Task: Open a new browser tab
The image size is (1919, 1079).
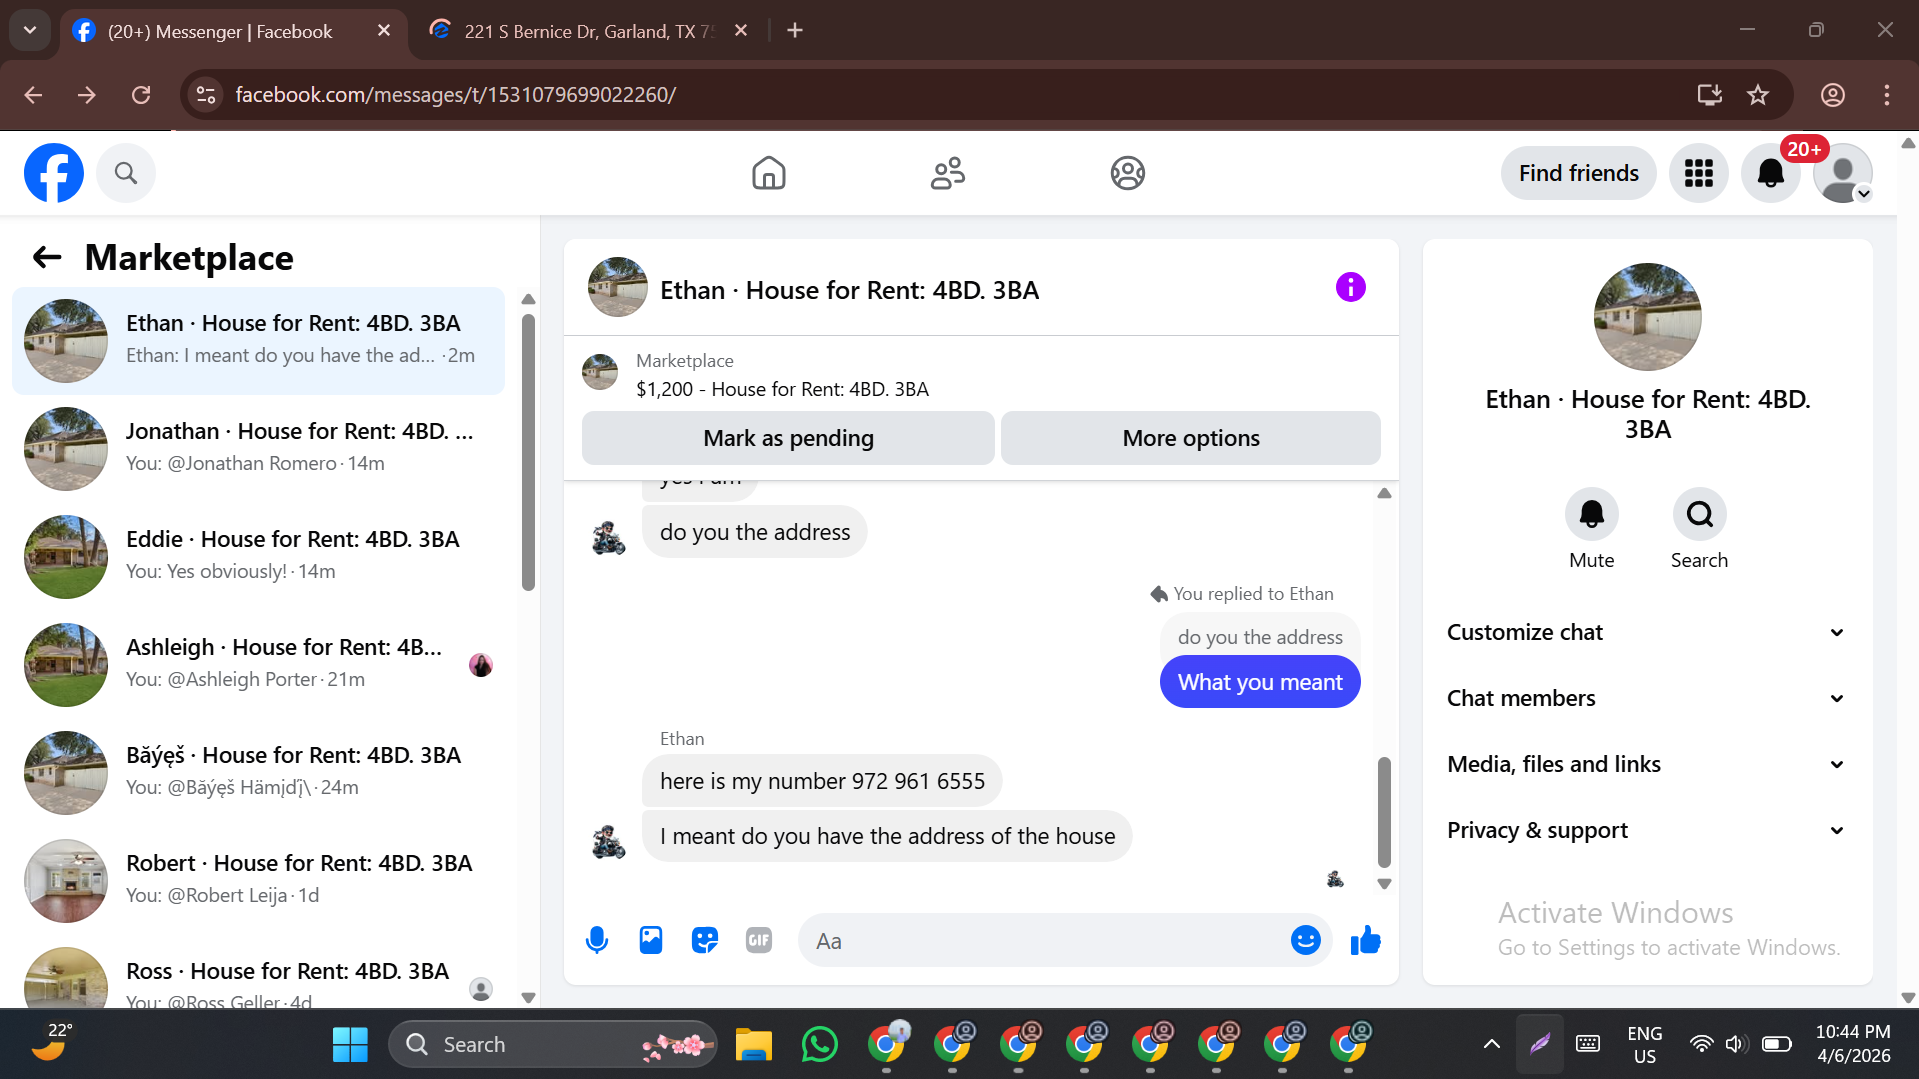Action: 795,31
